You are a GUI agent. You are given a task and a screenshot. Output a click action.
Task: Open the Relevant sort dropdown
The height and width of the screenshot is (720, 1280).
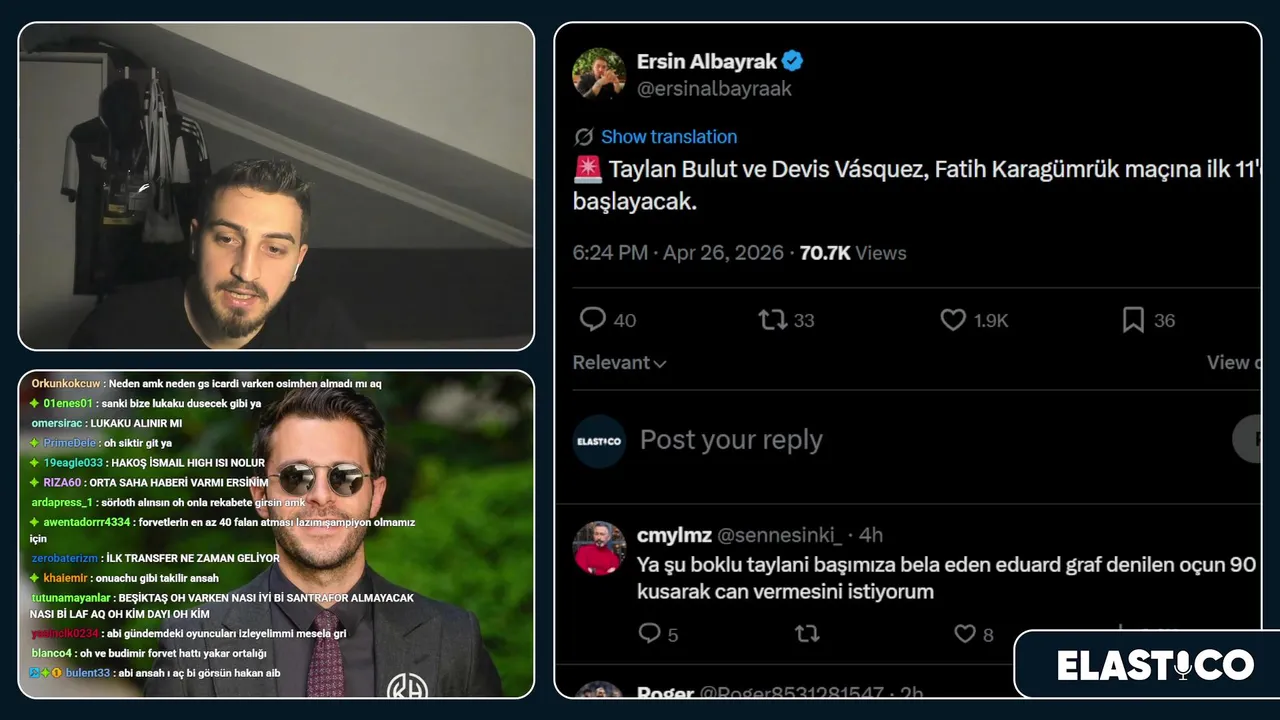point(619,363)
